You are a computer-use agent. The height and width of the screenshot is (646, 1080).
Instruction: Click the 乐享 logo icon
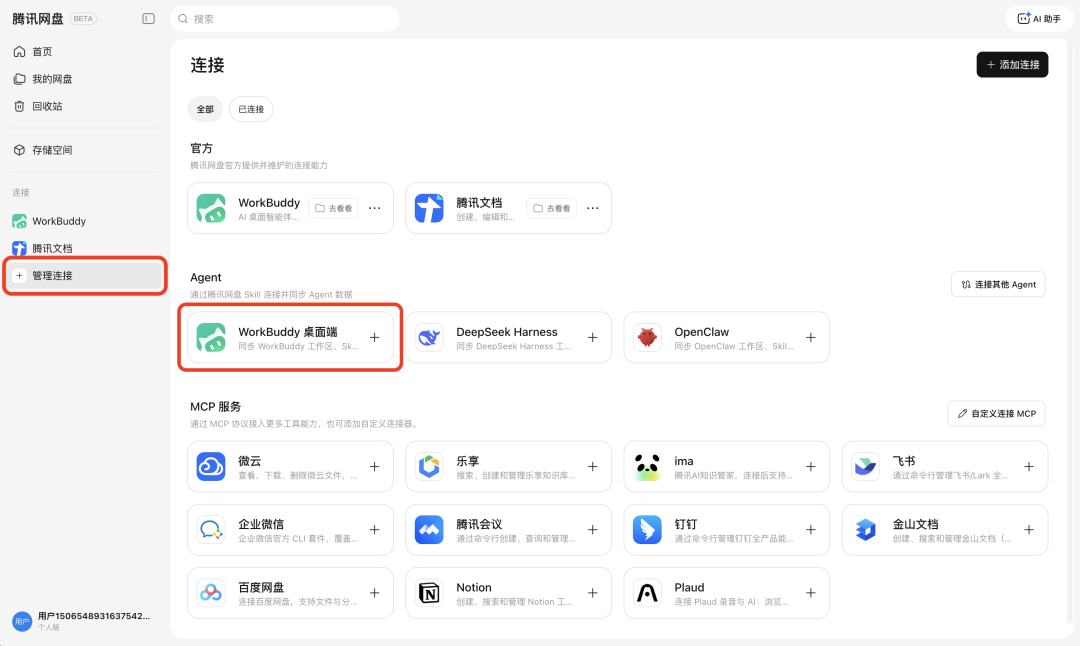429,466
